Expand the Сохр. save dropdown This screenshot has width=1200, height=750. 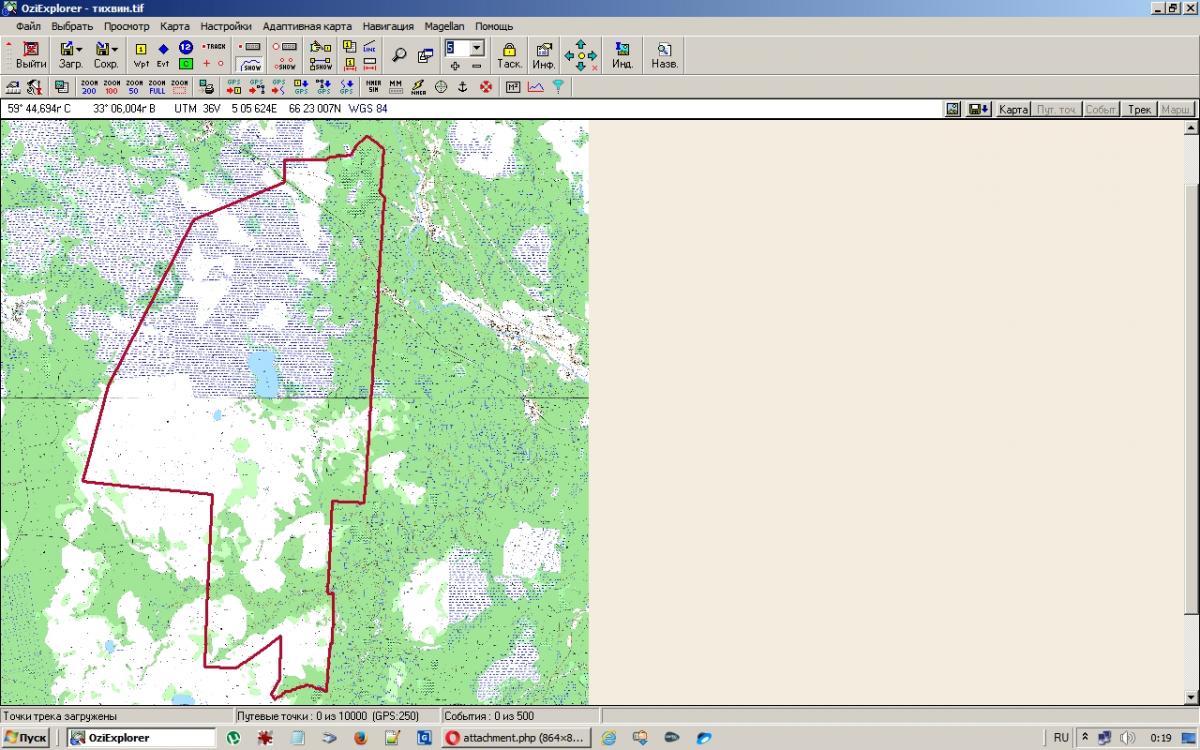click(x=115, y=48)
